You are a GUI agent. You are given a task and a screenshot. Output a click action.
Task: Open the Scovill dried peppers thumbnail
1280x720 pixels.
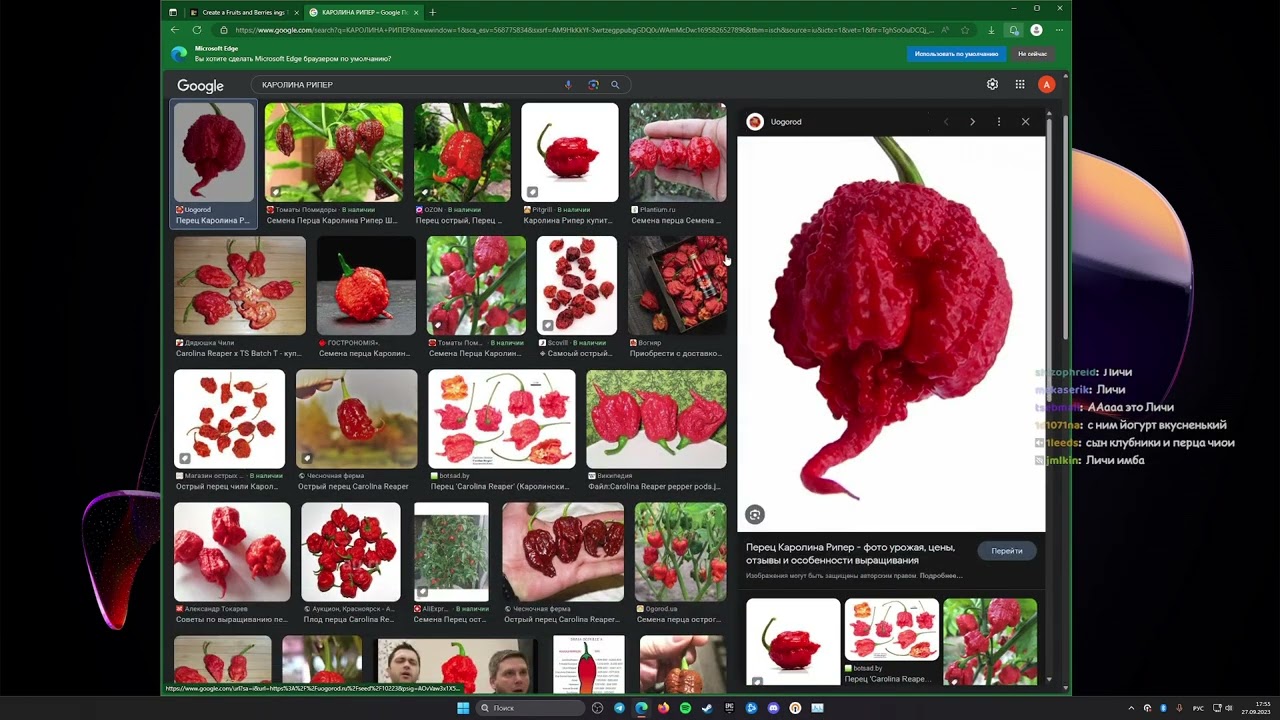pos(577,285)
